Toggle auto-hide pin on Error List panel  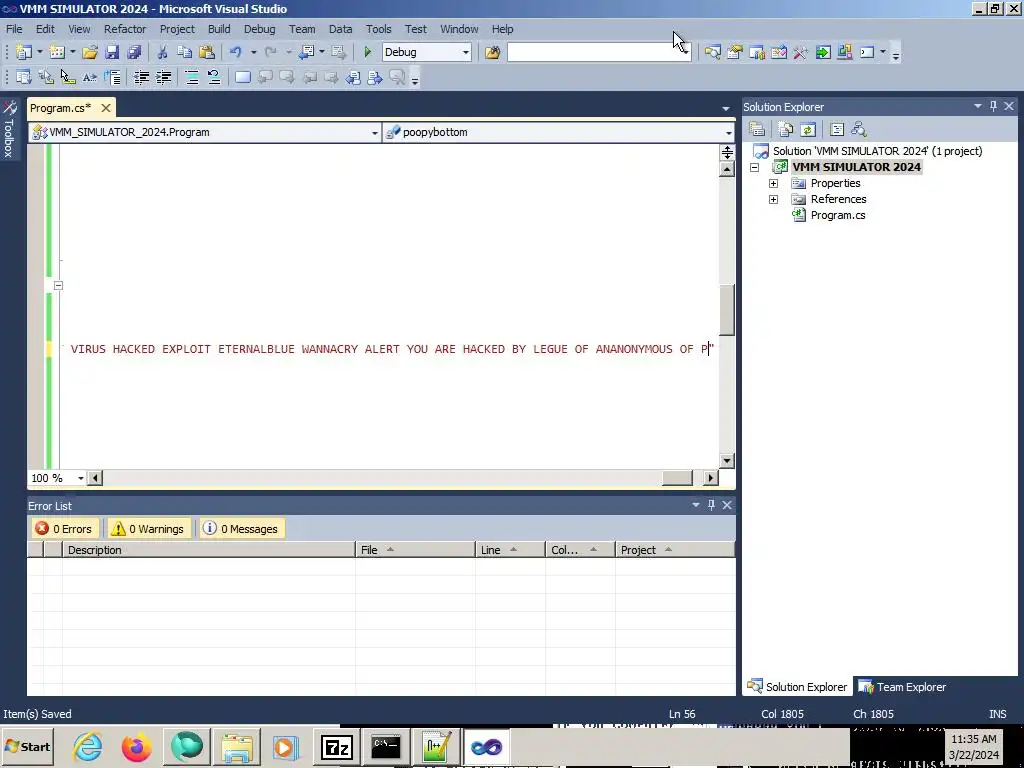[x=711, y=505]
